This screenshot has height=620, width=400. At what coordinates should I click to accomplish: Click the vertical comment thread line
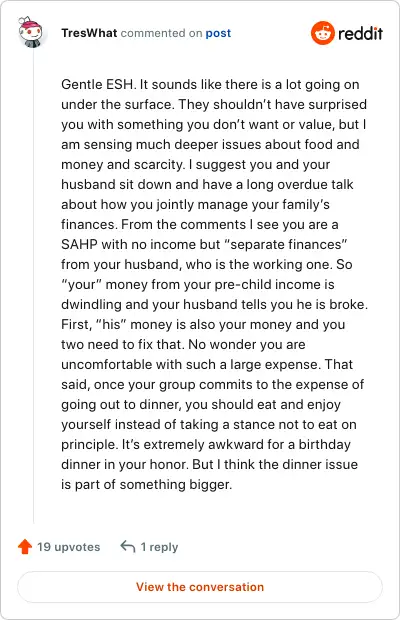[x=33, y=285]
